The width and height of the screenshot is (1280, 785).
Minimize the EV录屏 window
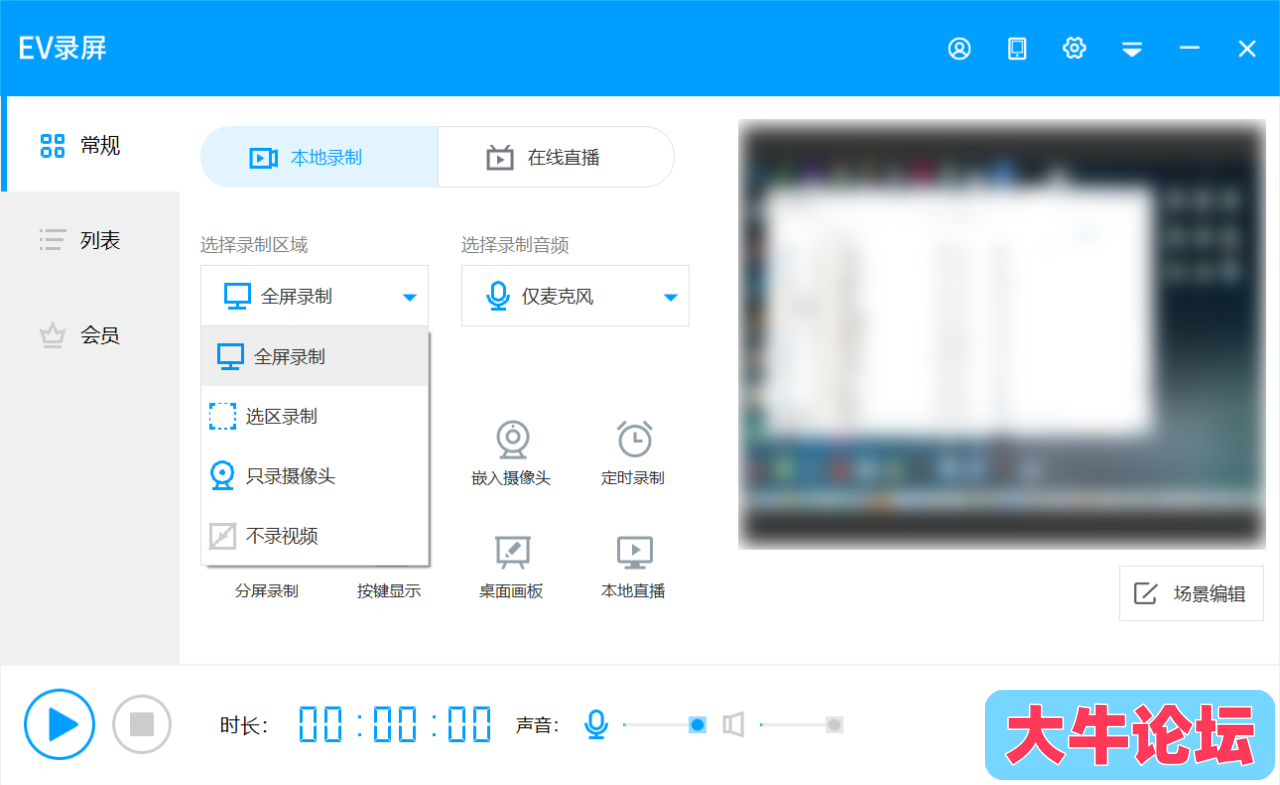tap(1189, 48)
